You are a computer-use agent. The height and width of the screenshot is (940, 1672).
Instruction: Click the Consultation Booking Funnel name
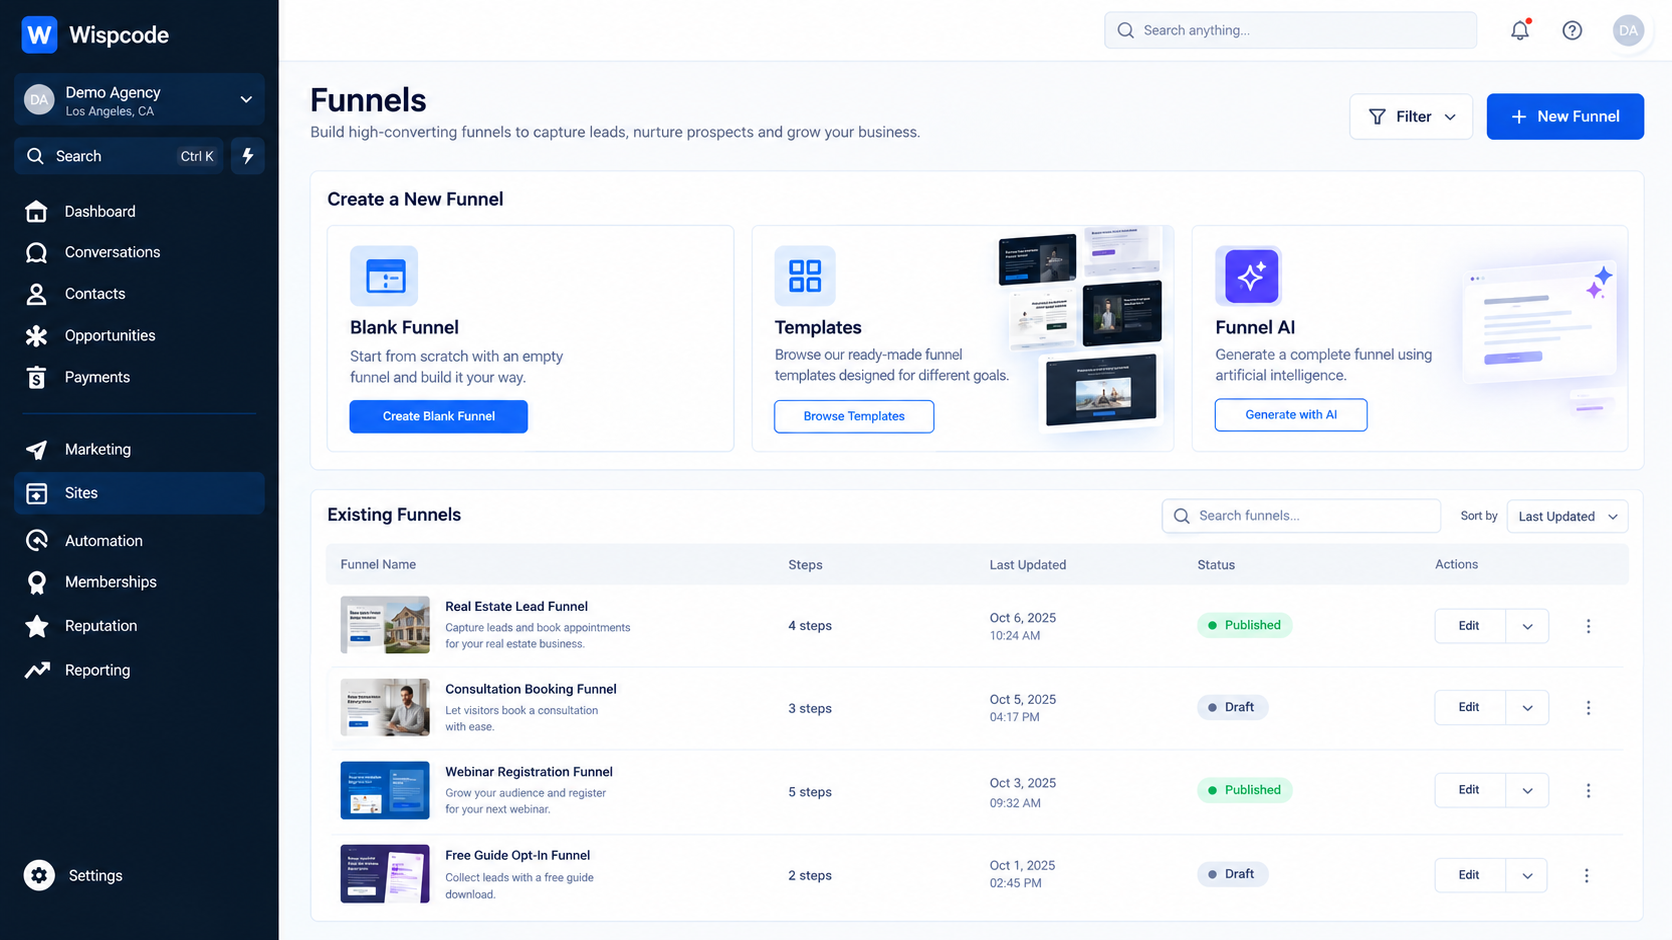[x=531, y=689]
